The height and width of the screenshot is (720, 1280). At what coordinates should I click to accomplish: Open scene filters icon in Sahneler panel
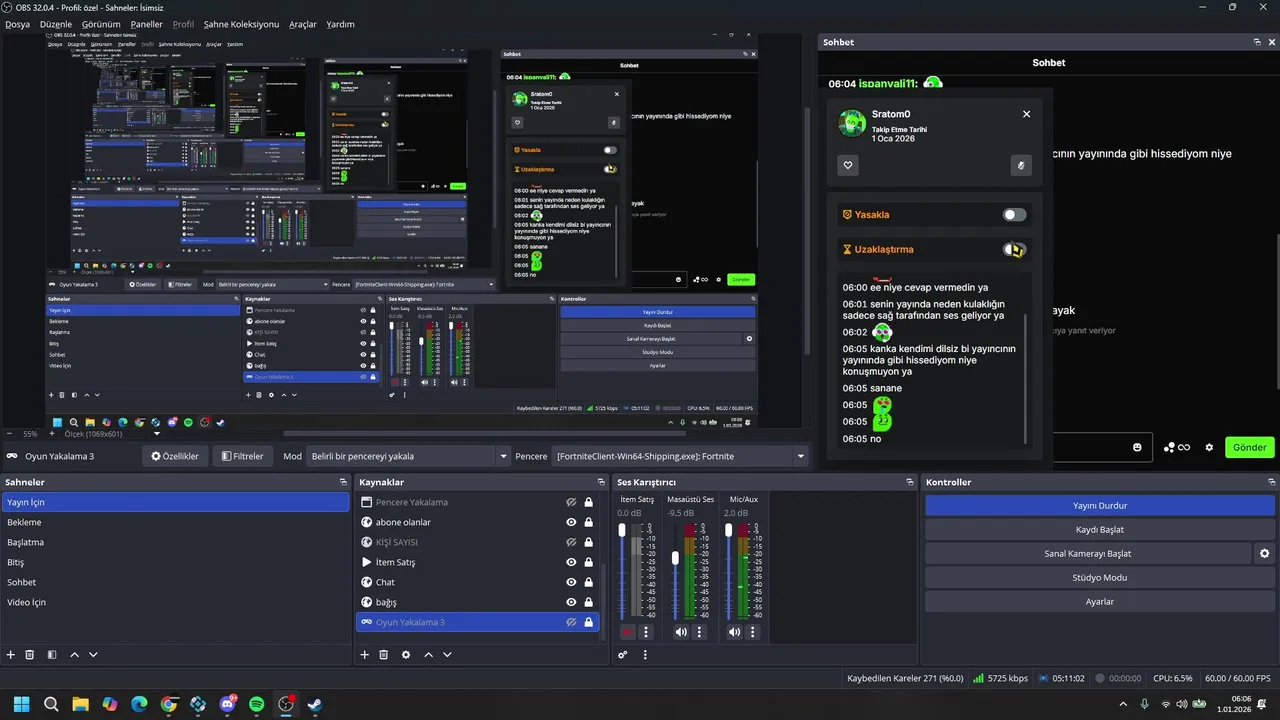pos(52,655)
